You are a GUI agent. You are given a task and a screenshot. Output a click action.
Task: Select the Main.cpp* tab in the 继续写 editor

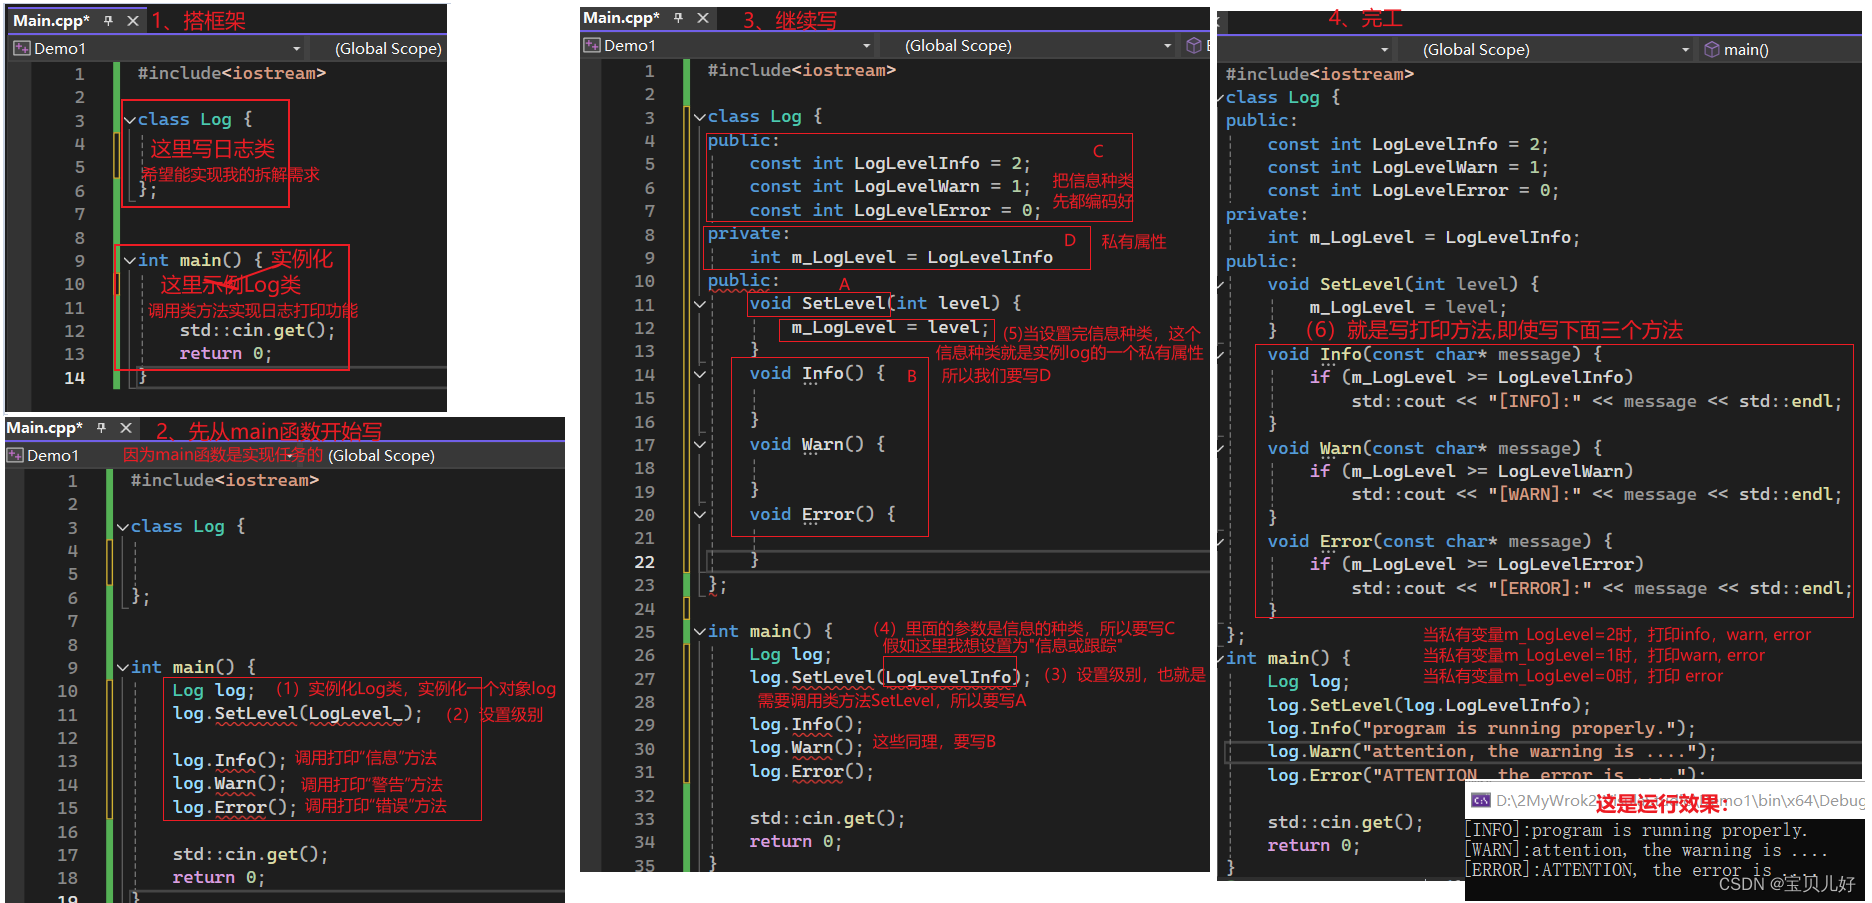click(621, 18)
